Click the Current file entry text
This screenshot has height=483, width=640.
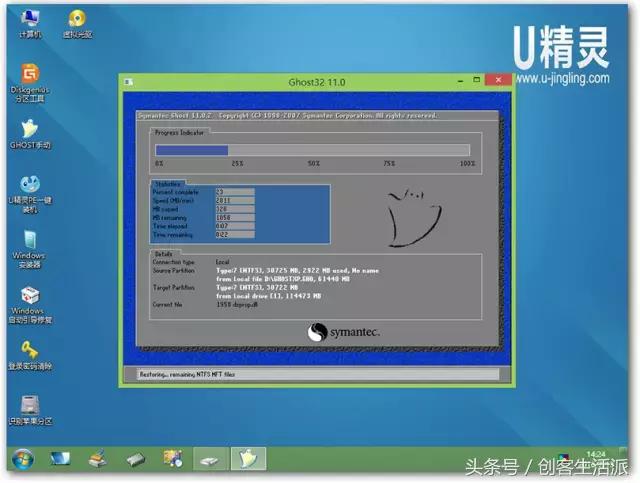point(237,304)
